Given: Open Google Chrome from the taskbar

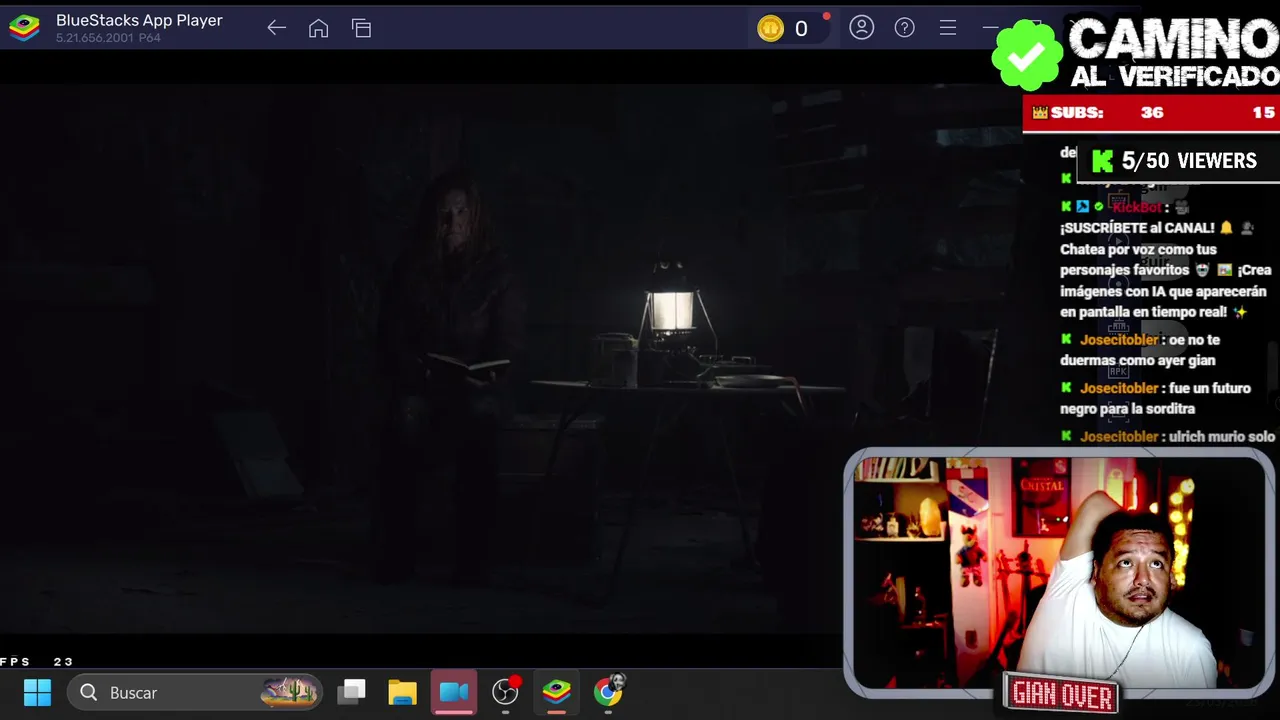Looking at the screenshot, I should coord(608,691).
